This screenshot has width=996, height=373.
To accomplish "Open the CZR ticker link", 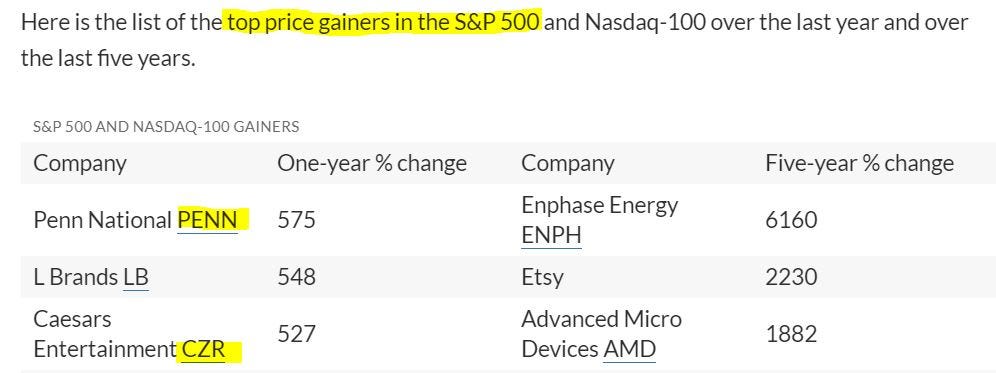I will pyautogui.click(x=203, y=349).
